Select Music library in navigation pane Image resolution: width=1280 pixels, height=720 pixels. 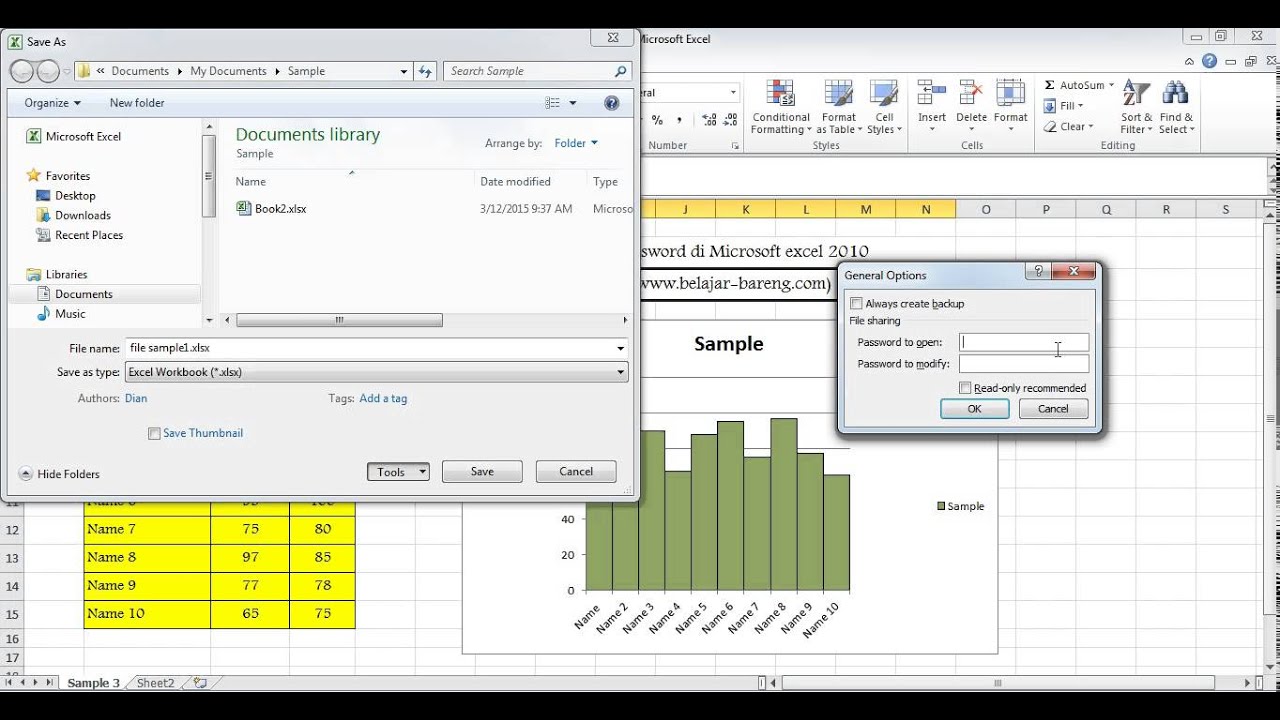[70, 314]
